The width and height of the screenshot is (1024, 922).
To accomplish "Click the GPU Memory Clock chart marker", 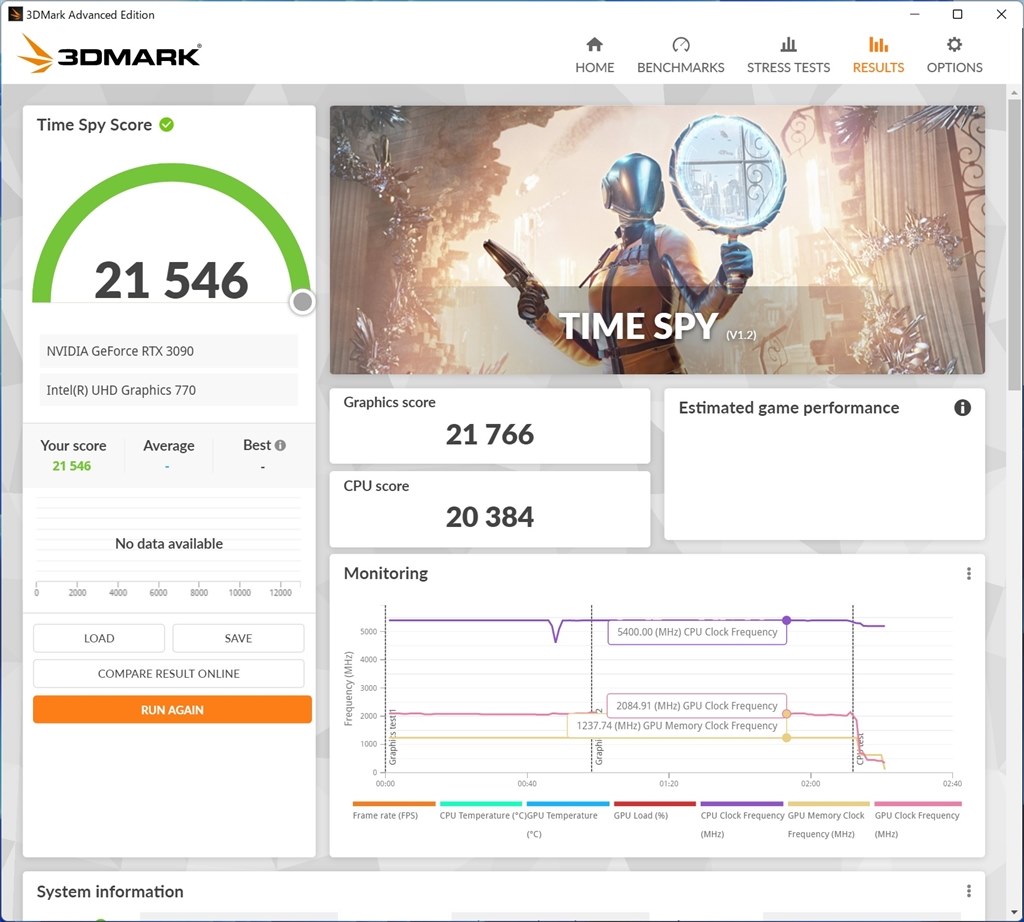I will (786, 738).
